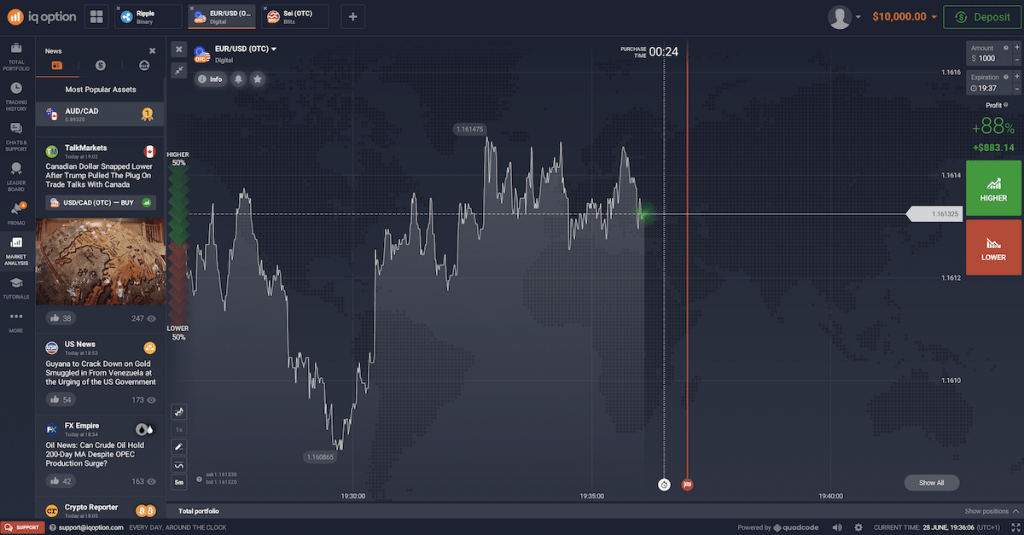Click the red expiration flag marker
The image size is (1024, 535).
tap(687, 485)
